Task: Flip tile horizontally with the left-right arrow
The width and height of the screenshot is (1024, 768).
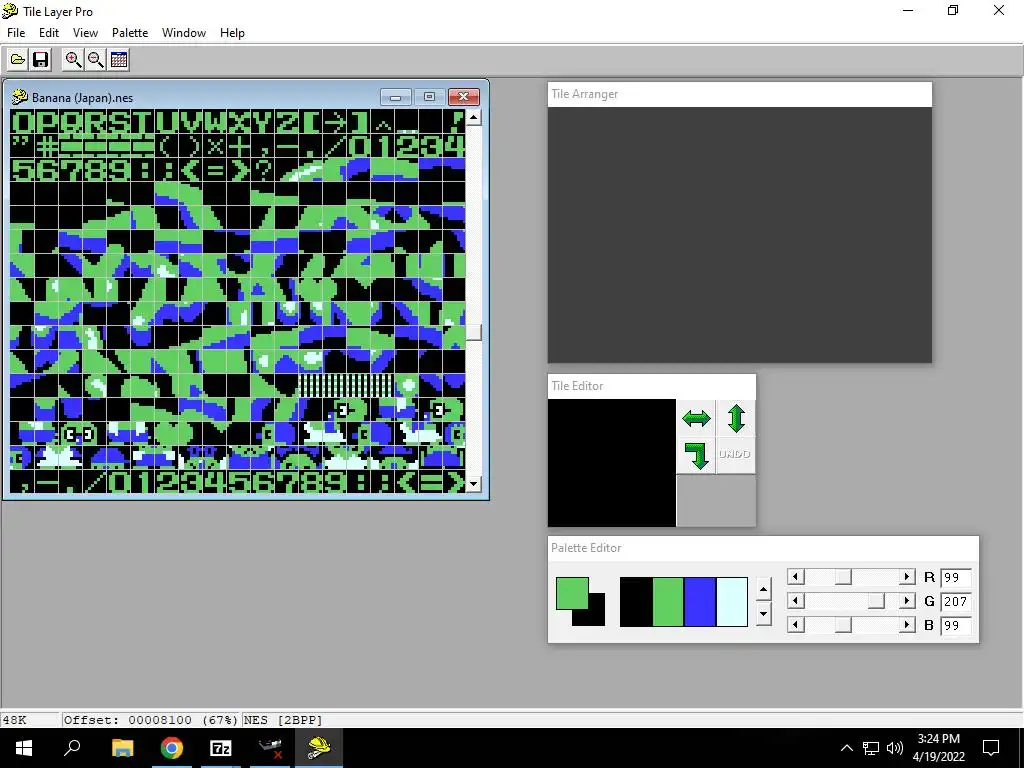Action: (x=696, y=418)
